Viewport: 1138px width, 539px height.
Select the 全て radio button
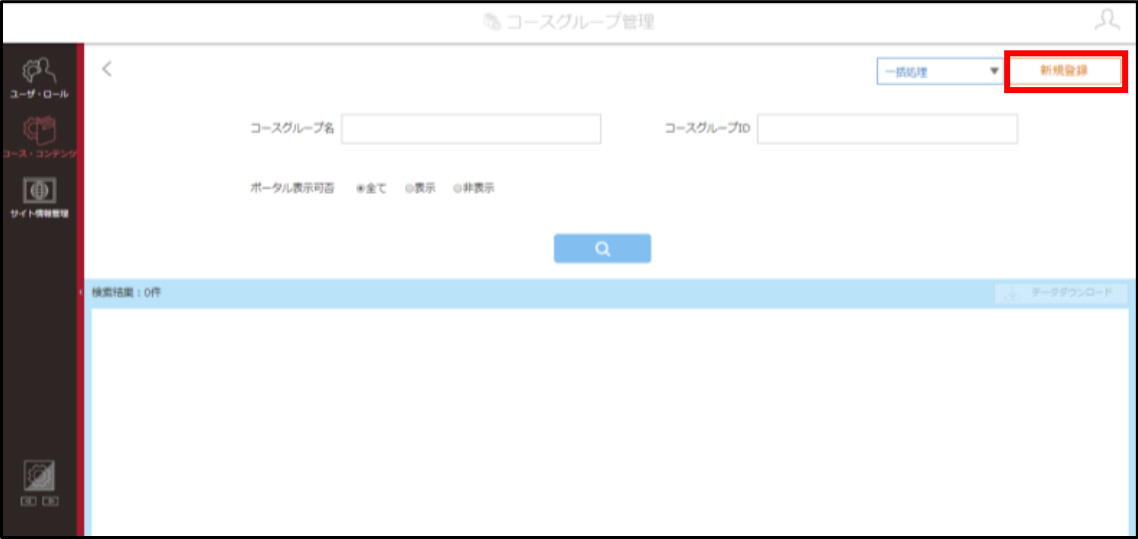pyautogui.click(x=360, y=188)
